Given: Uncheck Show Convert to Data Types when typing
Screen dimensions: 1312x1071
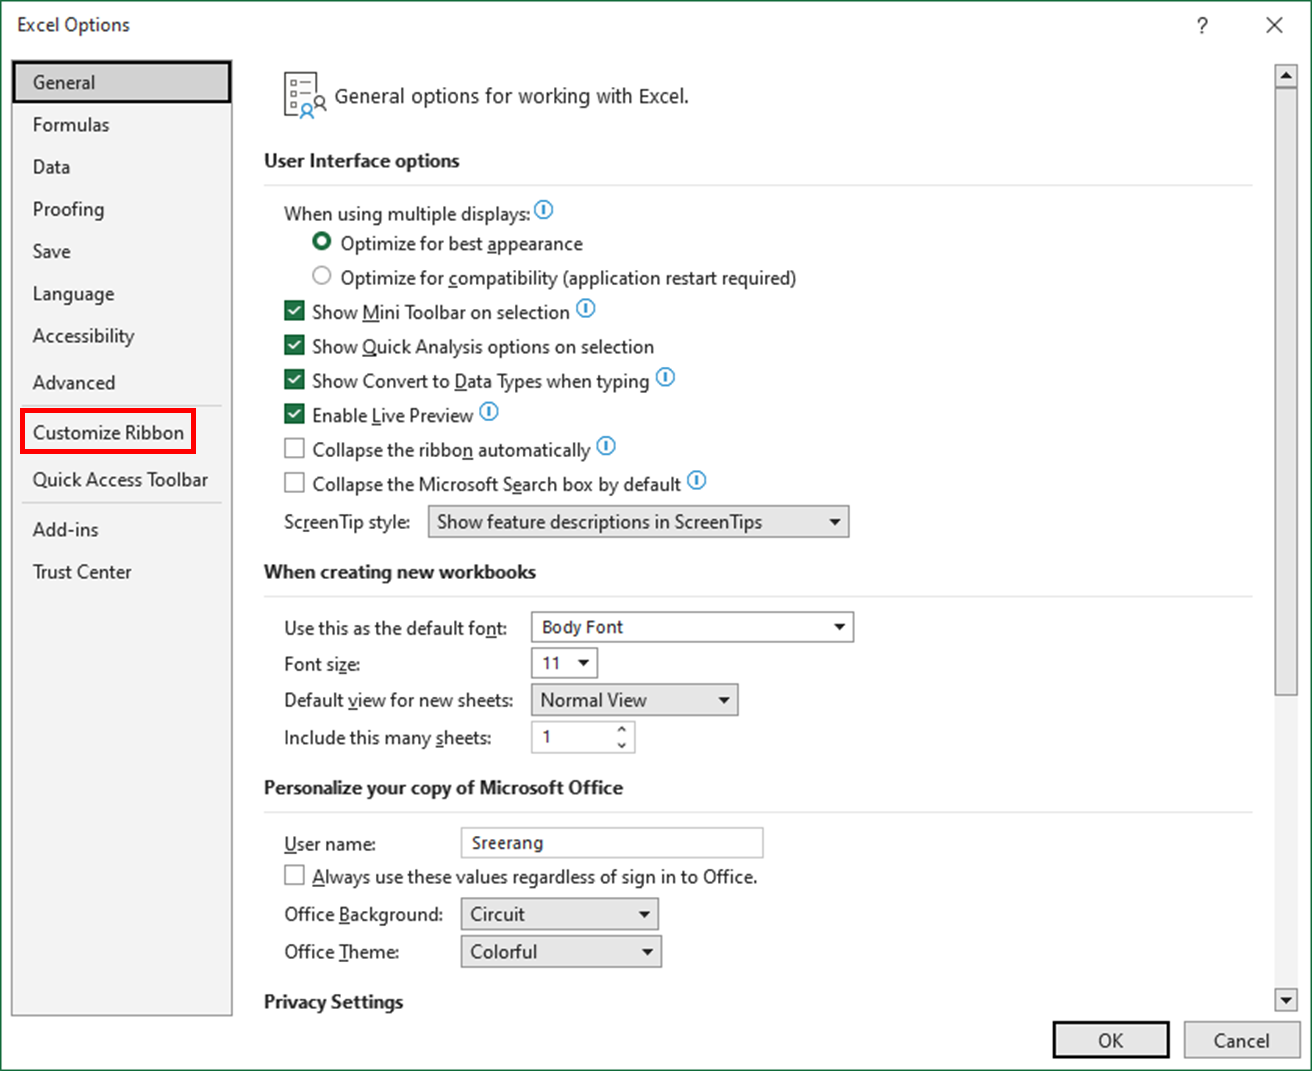Looking at the screenshot, I should (x=294, y=380).
